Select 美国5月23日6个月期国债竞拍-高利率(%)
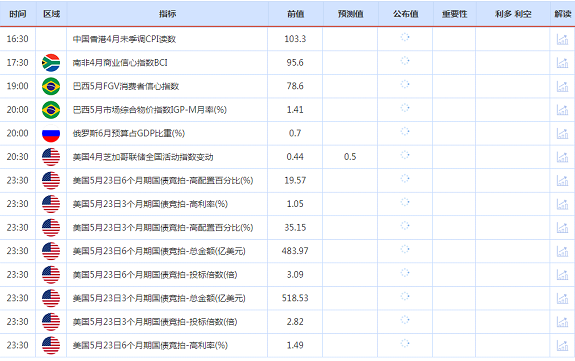 pos(150,345)
